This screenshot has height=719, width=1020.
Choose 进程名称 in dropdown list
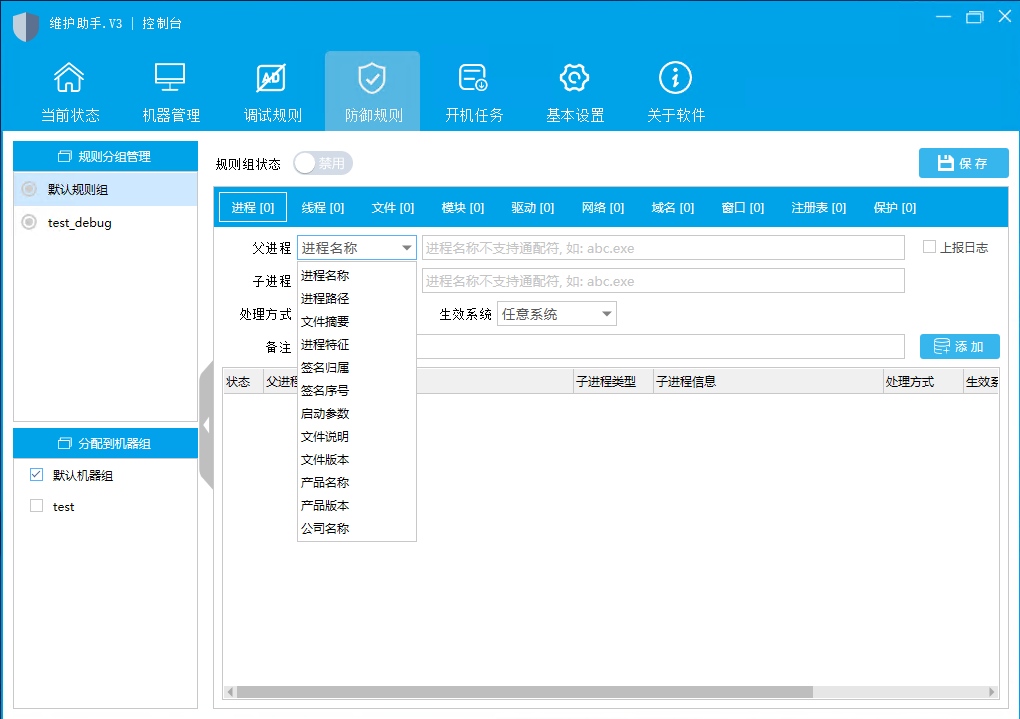click(356, 276)
